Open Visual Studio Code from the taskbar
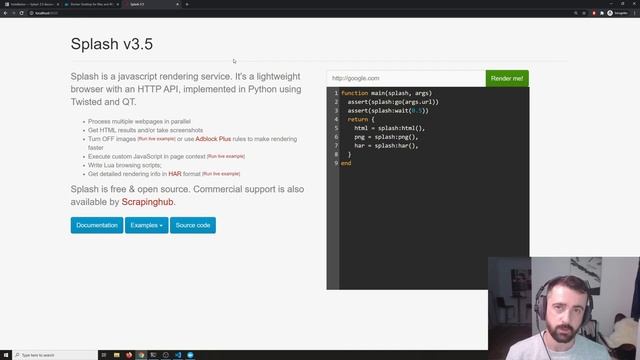This screenshot has height=360, width=640. [x=178, y=355]
